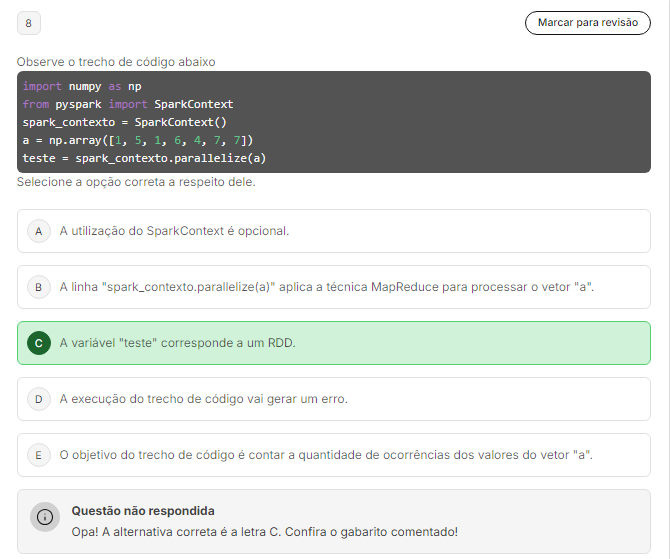Select the letter E option circle

tap(38, 455)
